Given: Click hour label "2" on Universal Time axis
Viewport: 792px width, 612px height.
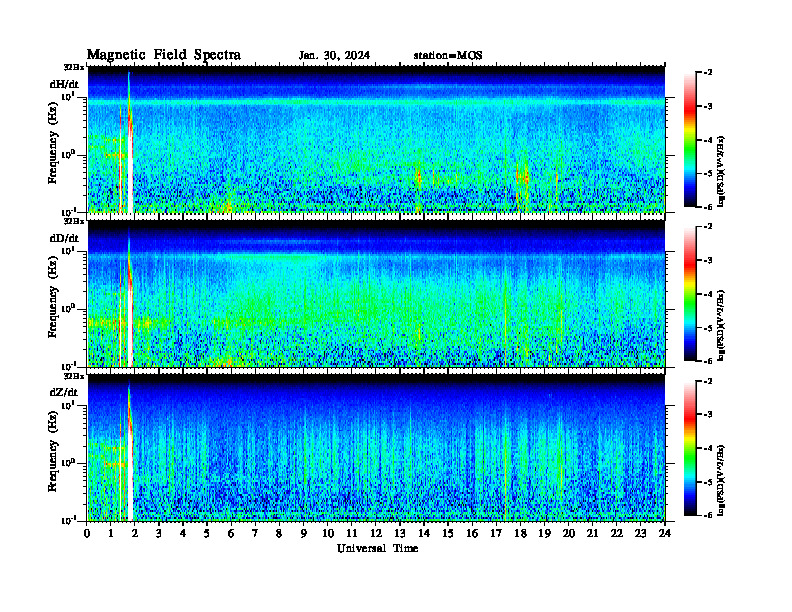Looking at the screenshot, I should (135, 534).
